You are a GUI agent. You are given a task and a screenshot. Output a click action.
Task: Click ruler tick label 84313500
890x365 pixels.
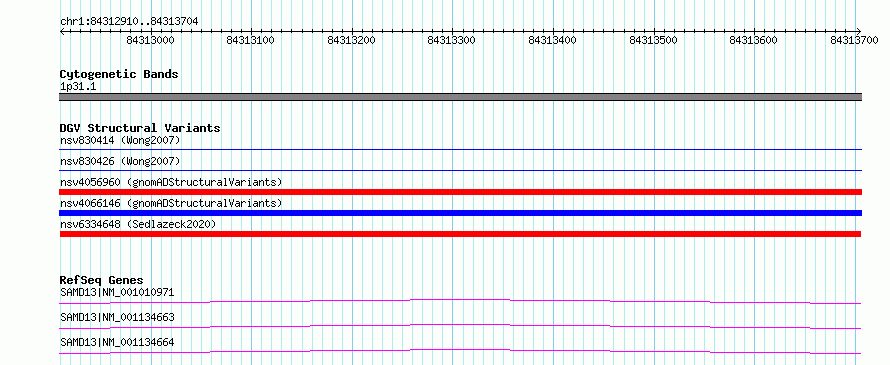pyautogui.click(x=654, y=40)
